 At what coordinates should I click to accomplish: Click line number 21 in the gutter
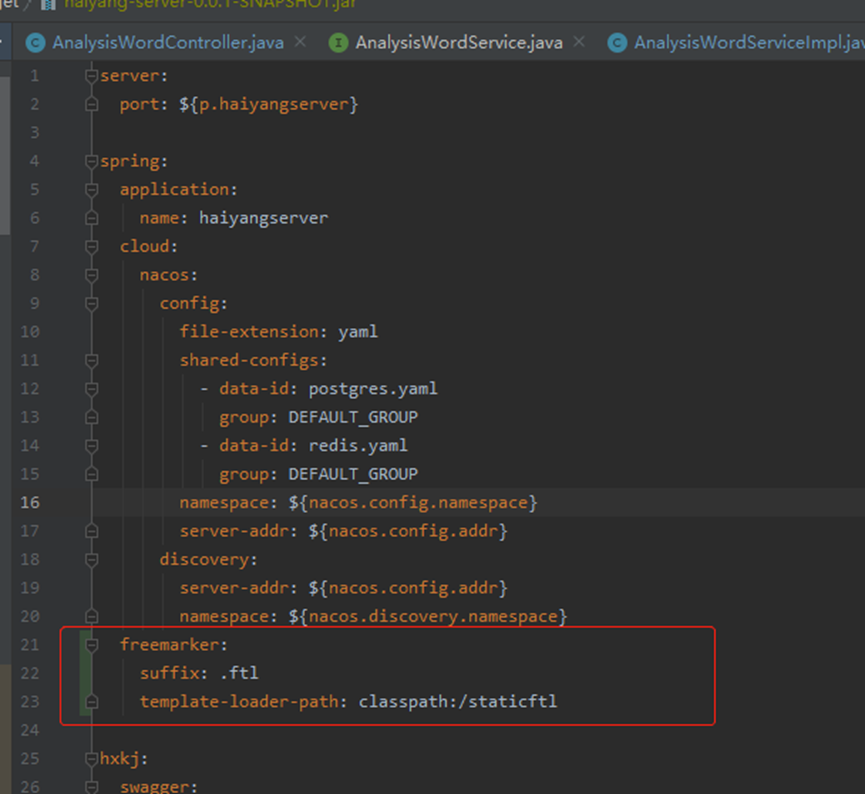coord(30,645)
